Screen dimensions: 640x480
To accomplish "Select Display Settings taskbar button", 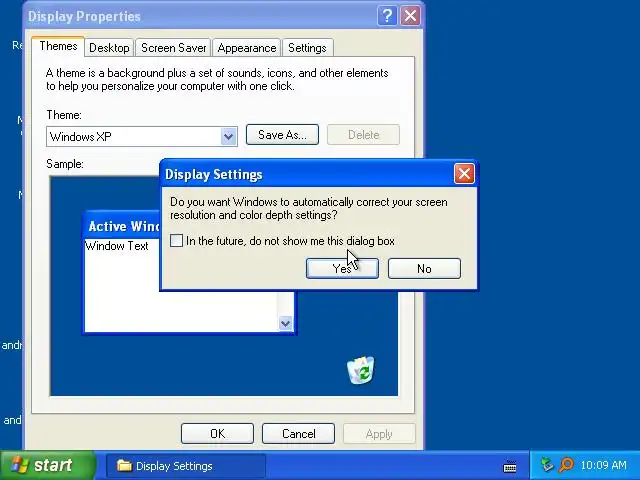I will tap(186, 466).
